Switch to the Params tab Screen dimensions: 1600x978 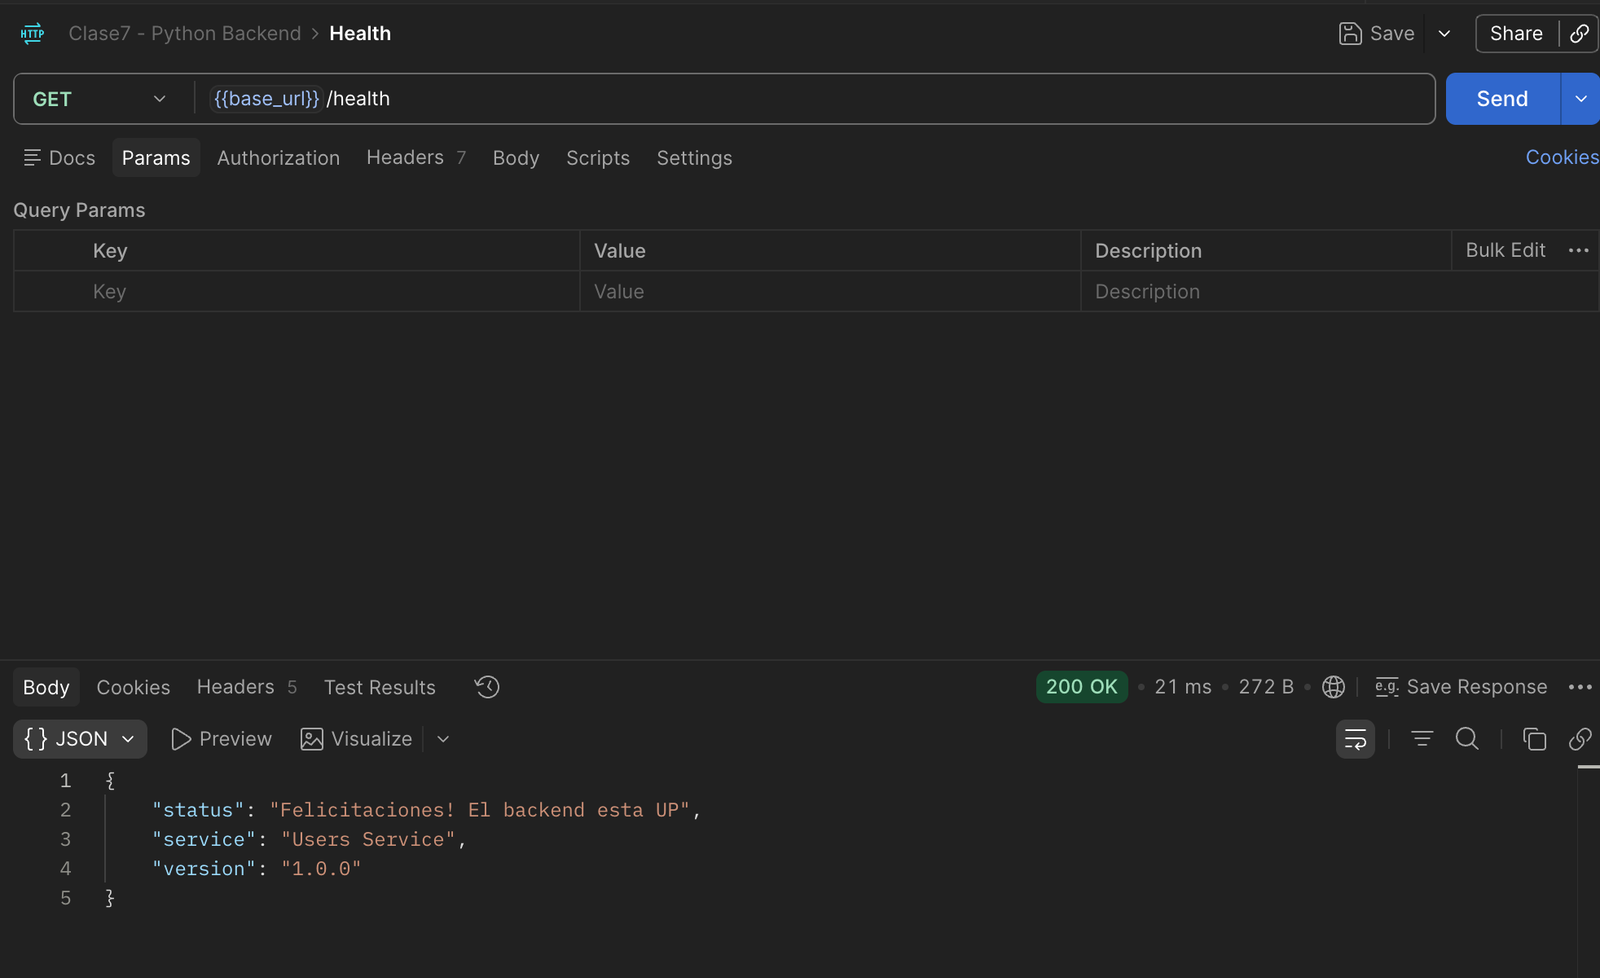[156, 158]
